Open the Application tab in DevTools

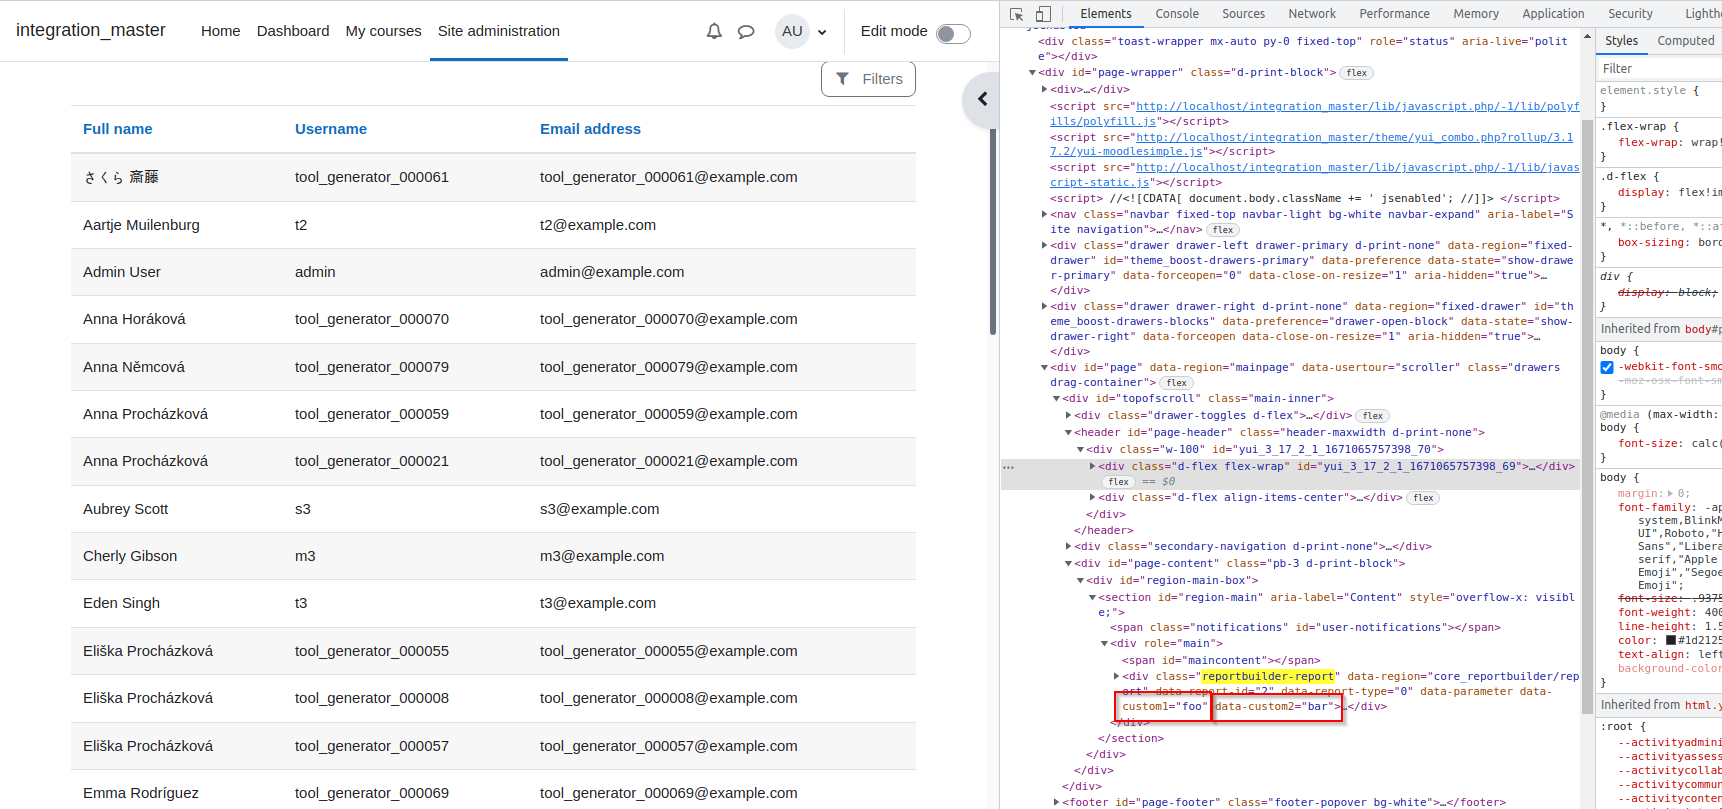tap(1553, 14)
